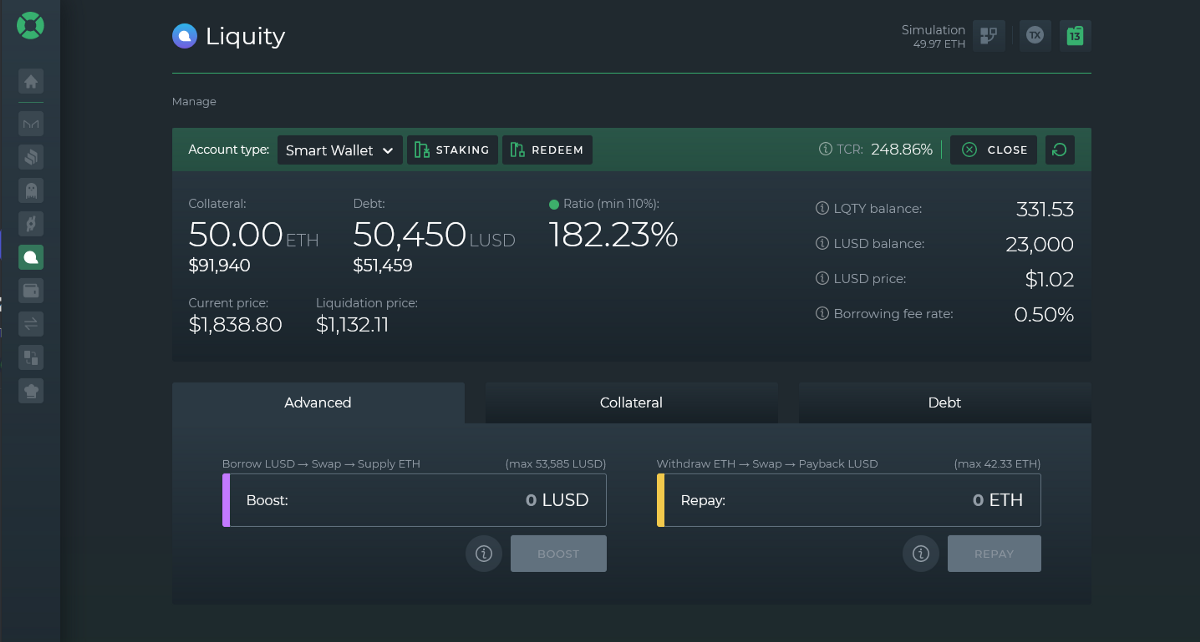Screen dimensions: 1200x642
Task: Switch to the Advanced tab
Action: (x=318, y=403)
